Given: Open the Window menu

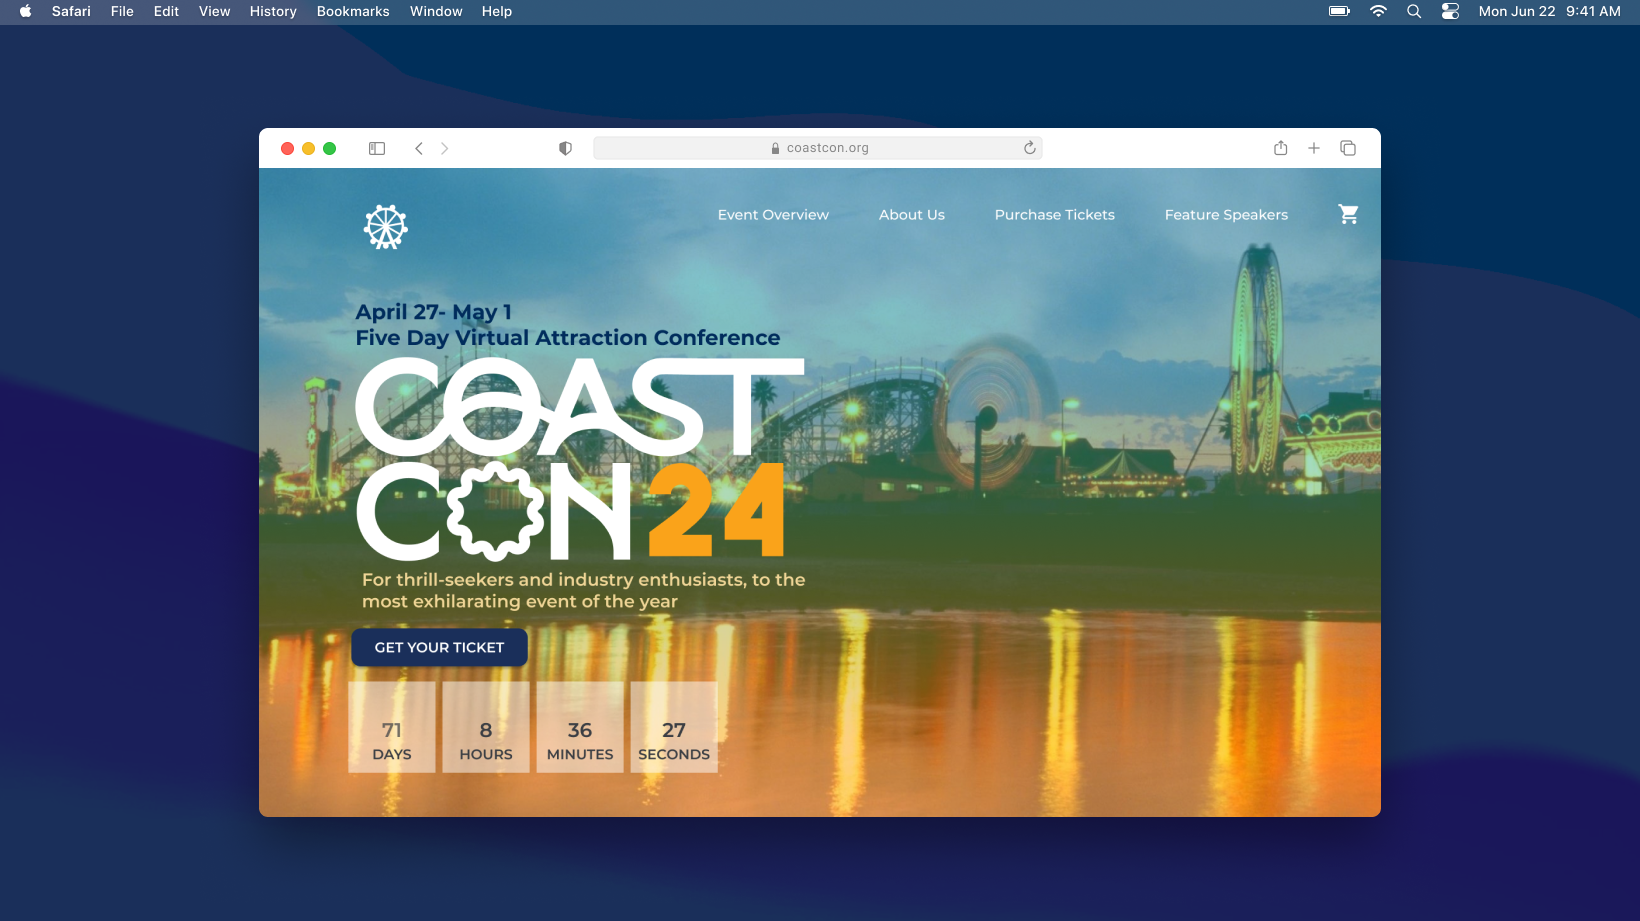Looking at the screenshot, I should coord(436,11).
